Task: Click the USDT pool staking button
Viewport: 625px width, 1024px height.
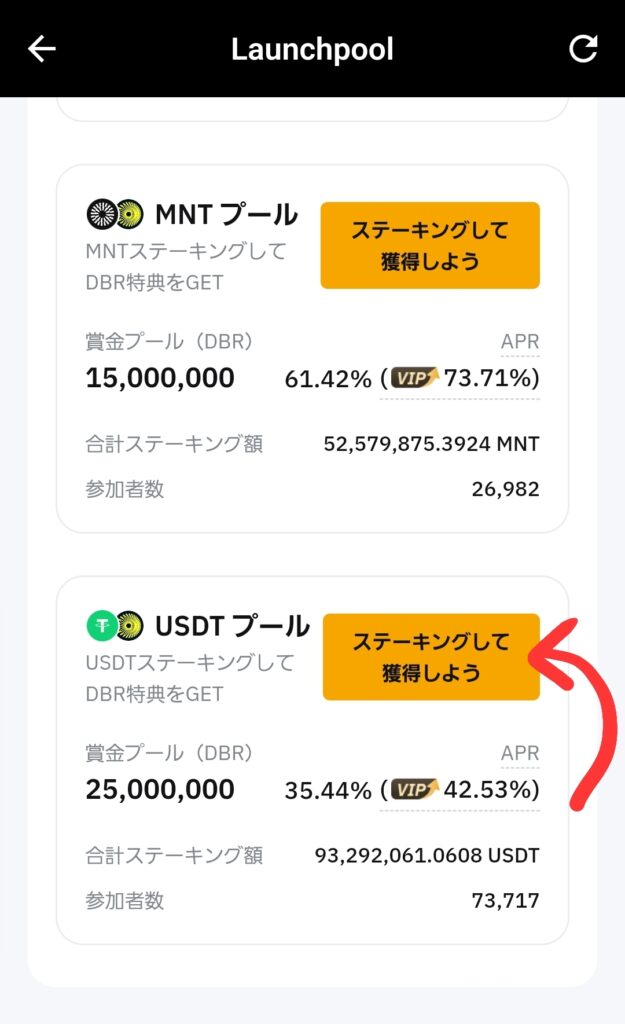Action: [430, 657]
